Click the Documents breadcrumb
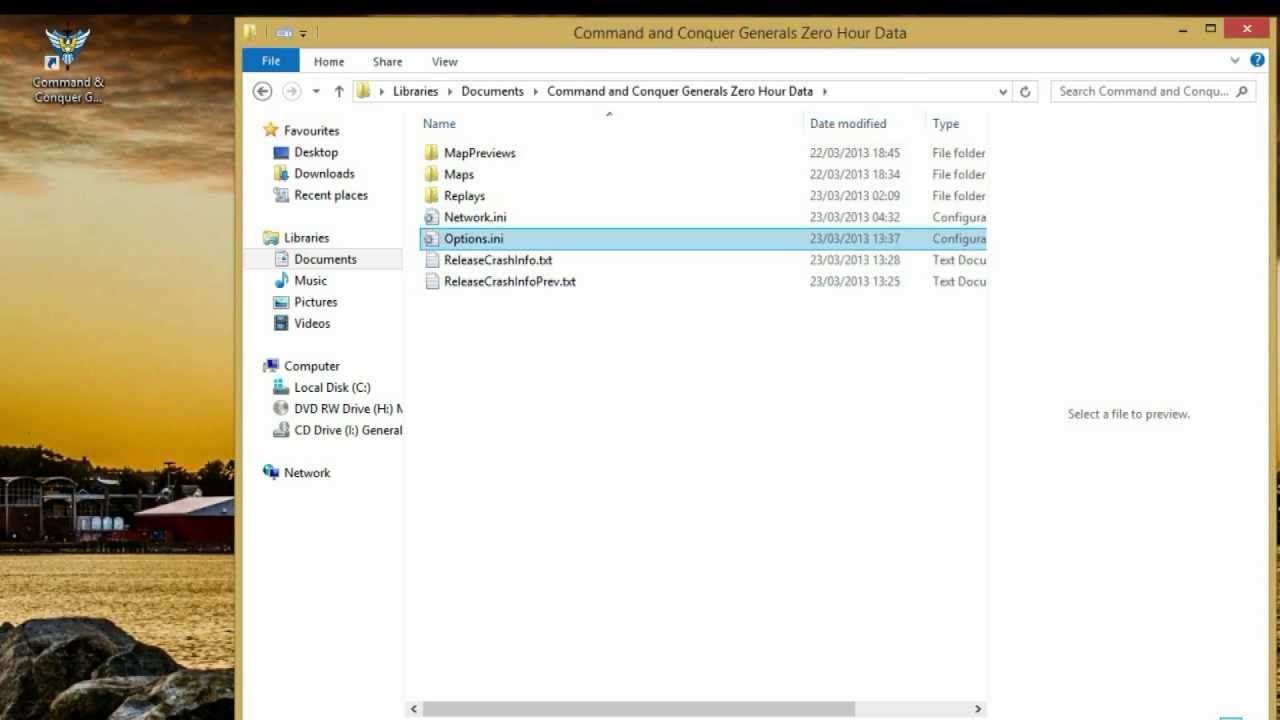 (492, 91)
